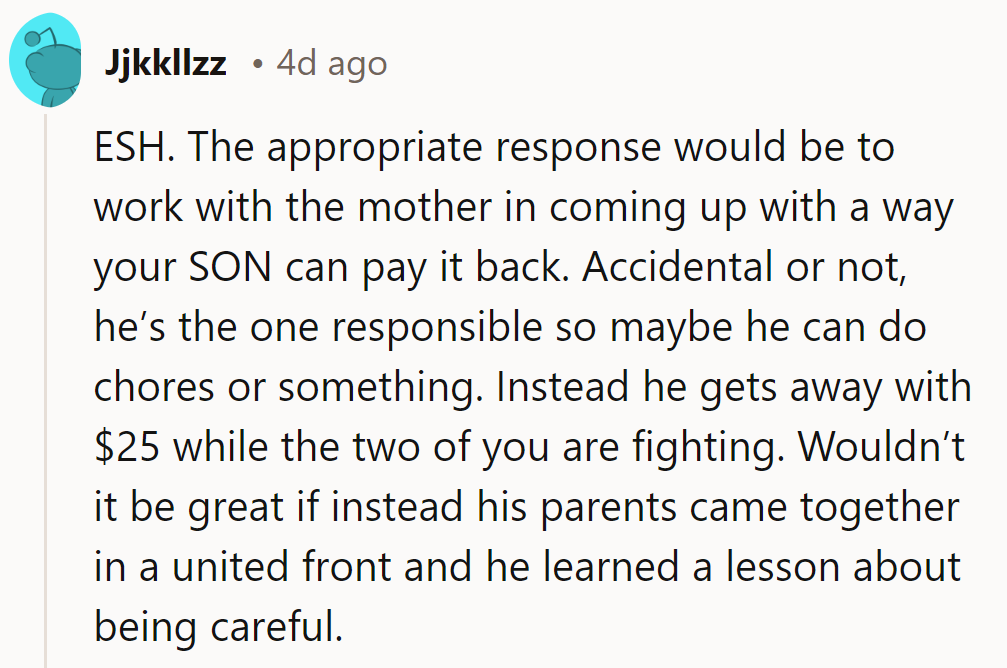Screen dimensions: 1007x668
Task: Open the Jjkkllzz username profile link
Action: pos(165,65)
